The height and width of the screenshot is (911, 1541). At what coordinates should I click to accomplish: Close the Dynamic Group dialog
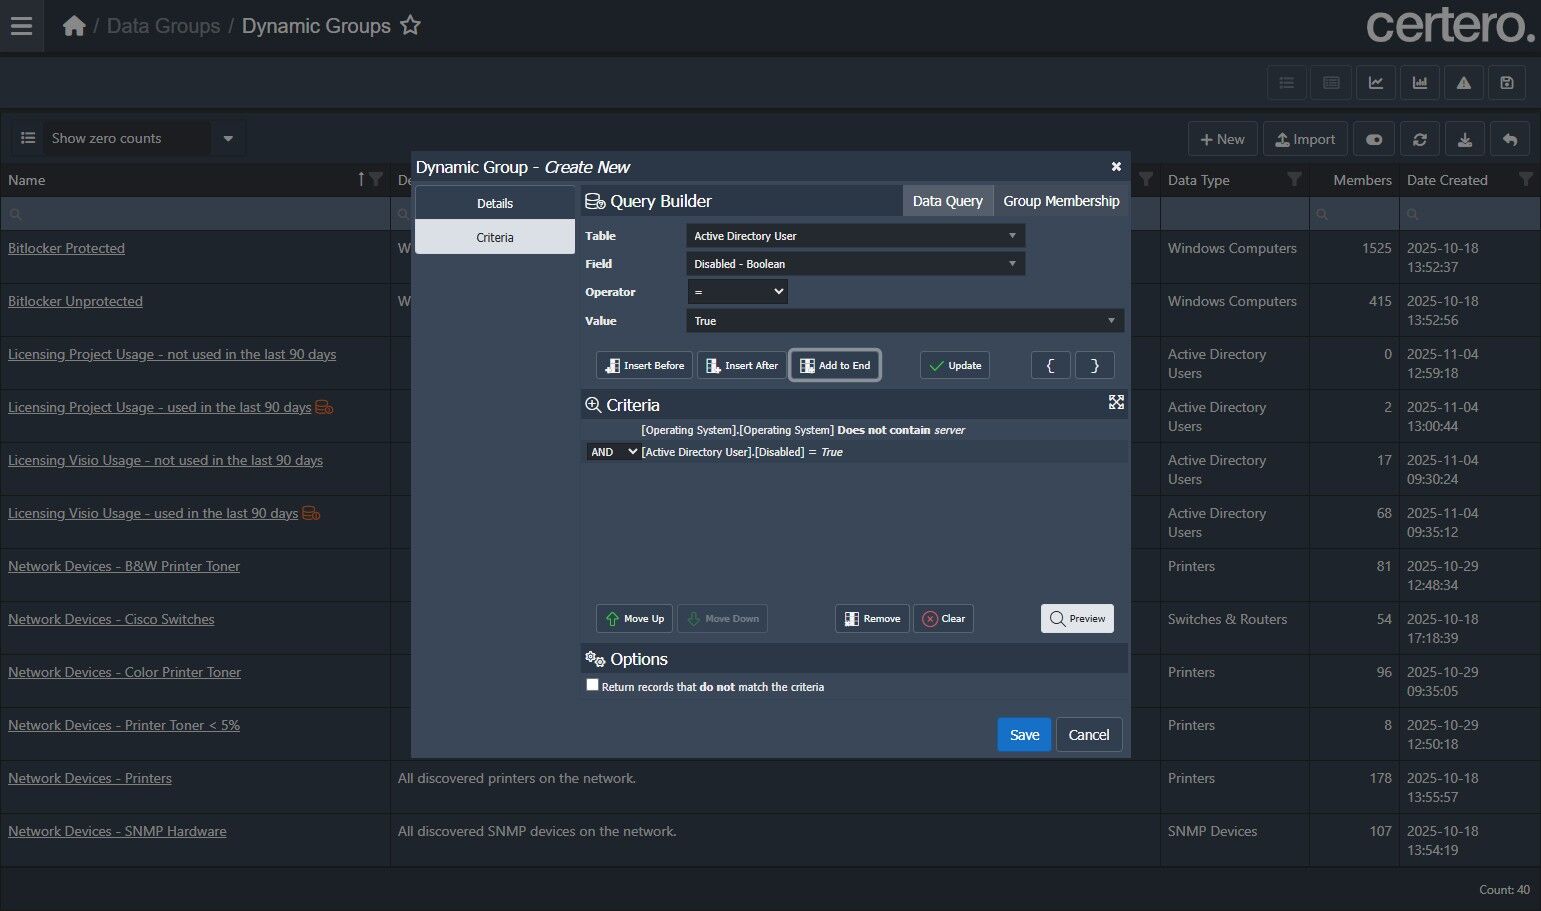point(1116,167)
